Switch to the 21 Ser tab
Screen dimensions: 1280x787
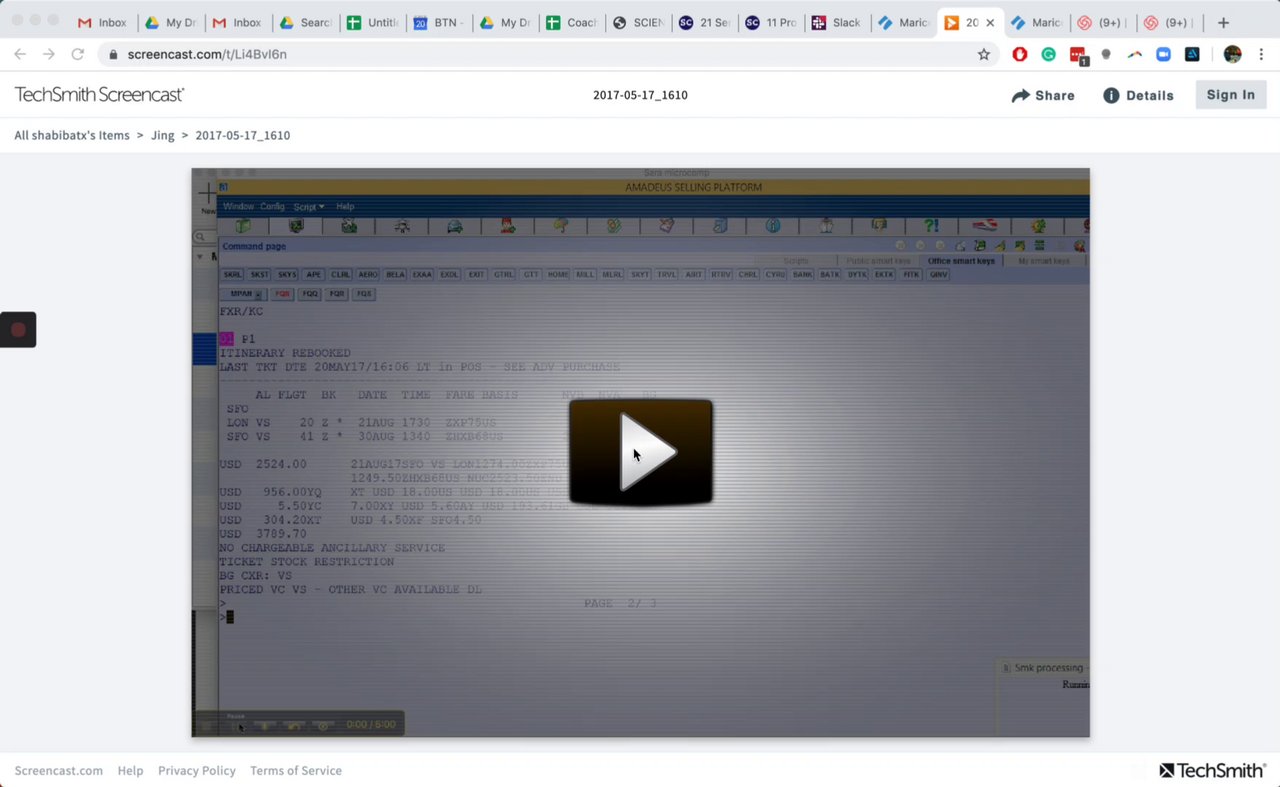pyautogui.click(x=704, y=22)
